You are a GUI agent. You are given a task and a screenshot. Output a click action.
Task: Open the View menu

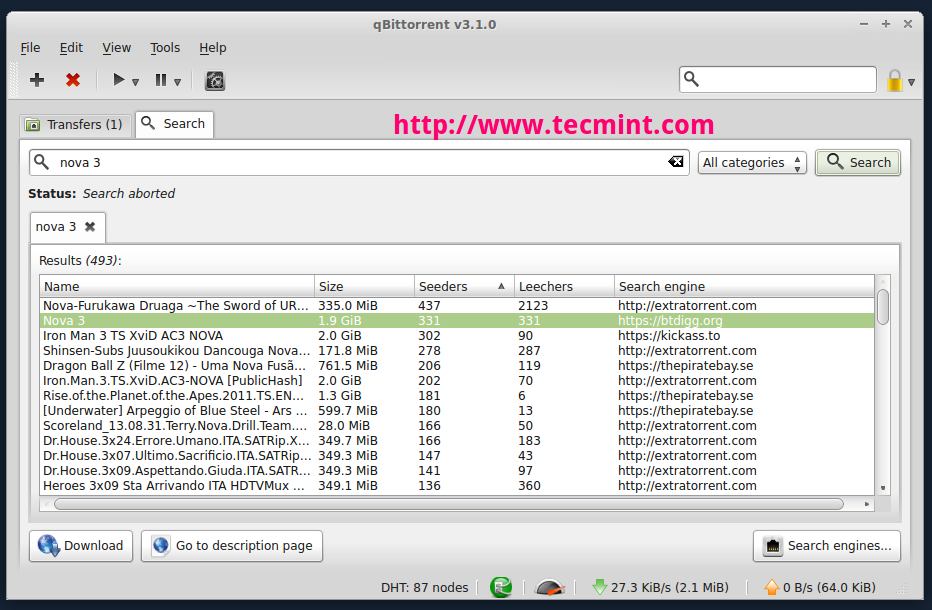tap(116, 48)
